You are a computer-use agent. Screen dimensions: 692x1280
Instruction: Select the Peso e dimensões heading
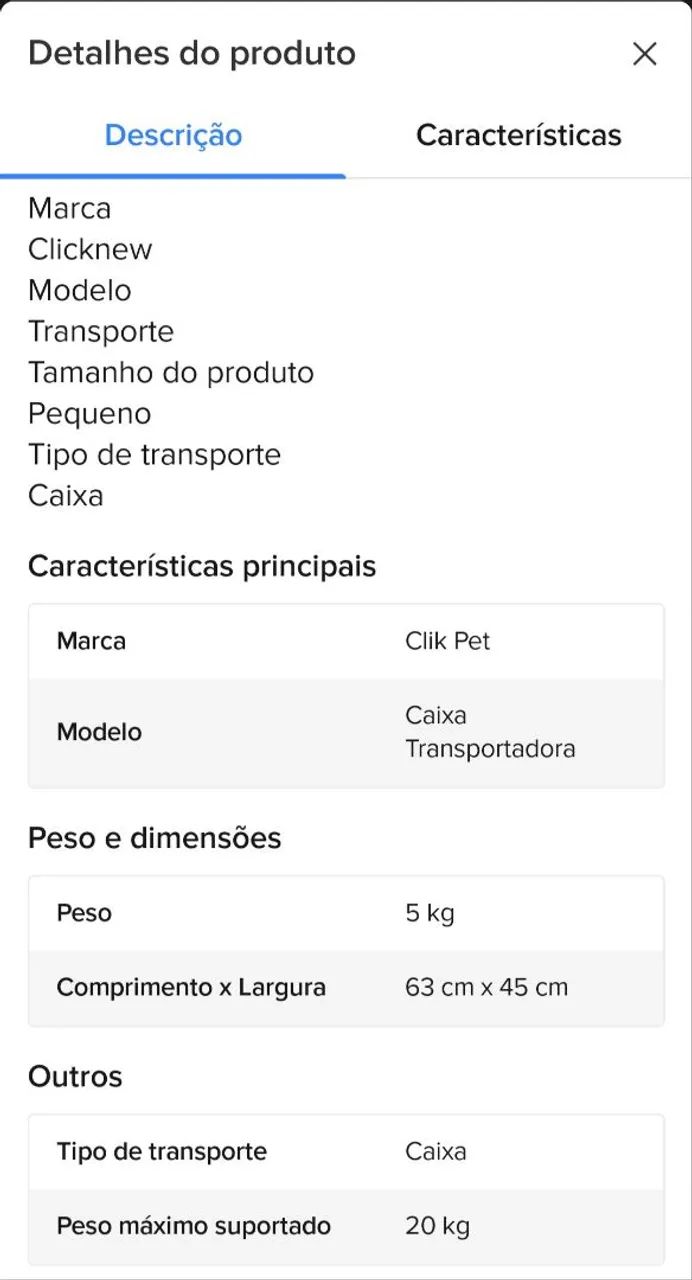coord(155,838)
